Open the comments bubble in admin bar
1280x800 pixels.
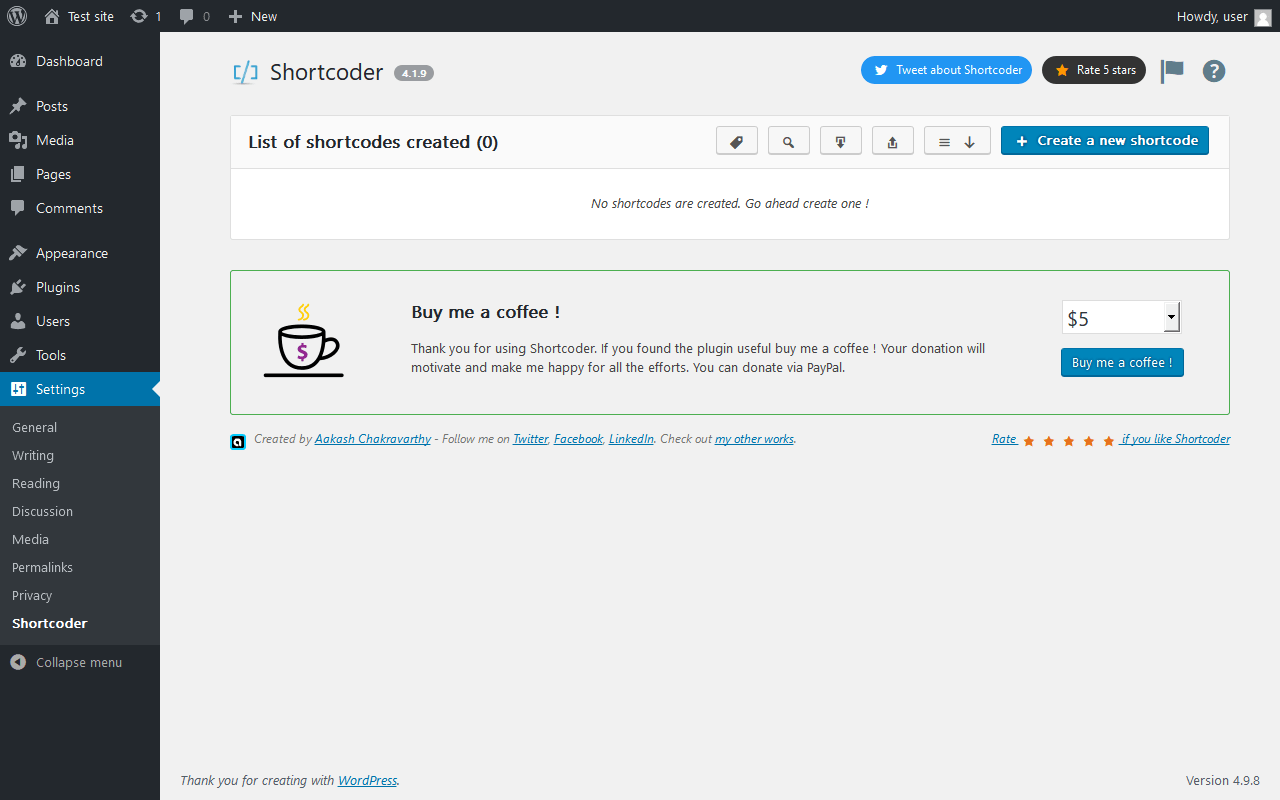coord(194,16)
